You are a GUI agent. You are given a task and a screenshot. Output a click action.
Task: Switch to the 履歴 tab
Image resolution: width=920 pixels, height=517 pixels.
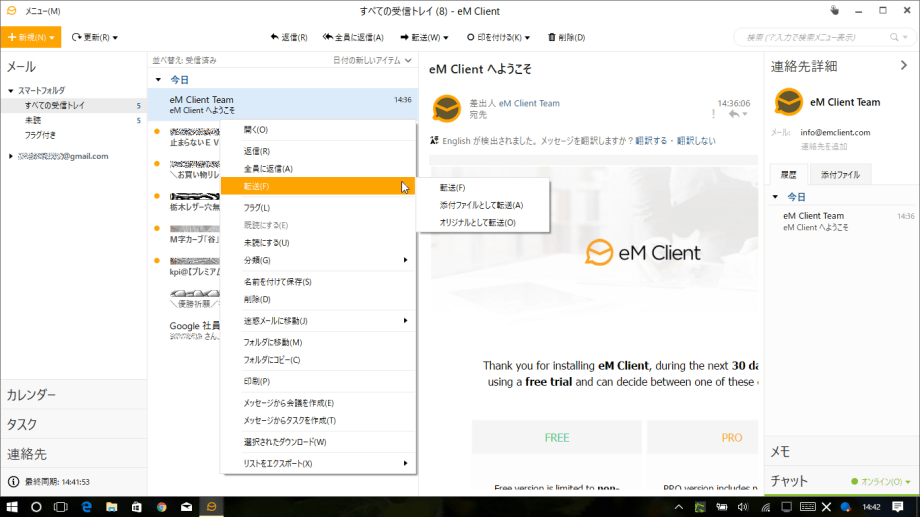[788, 174]
